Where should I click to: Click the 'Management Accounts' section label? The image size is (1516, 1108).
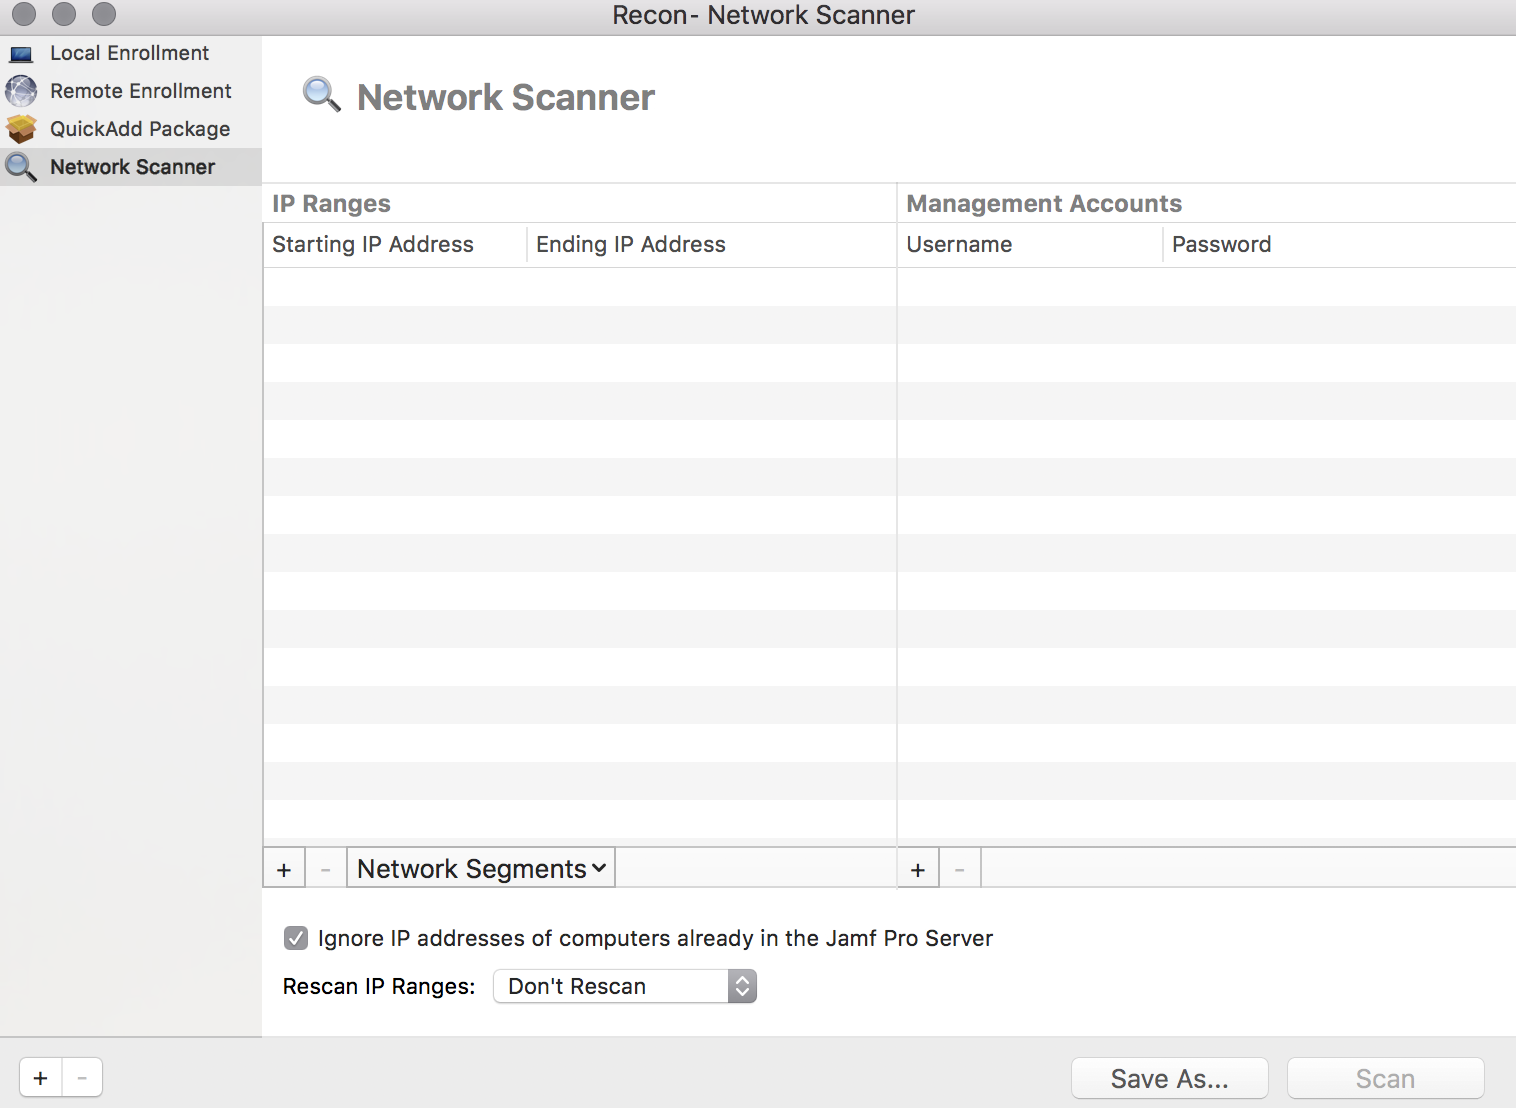click(x=1044, y=203)
